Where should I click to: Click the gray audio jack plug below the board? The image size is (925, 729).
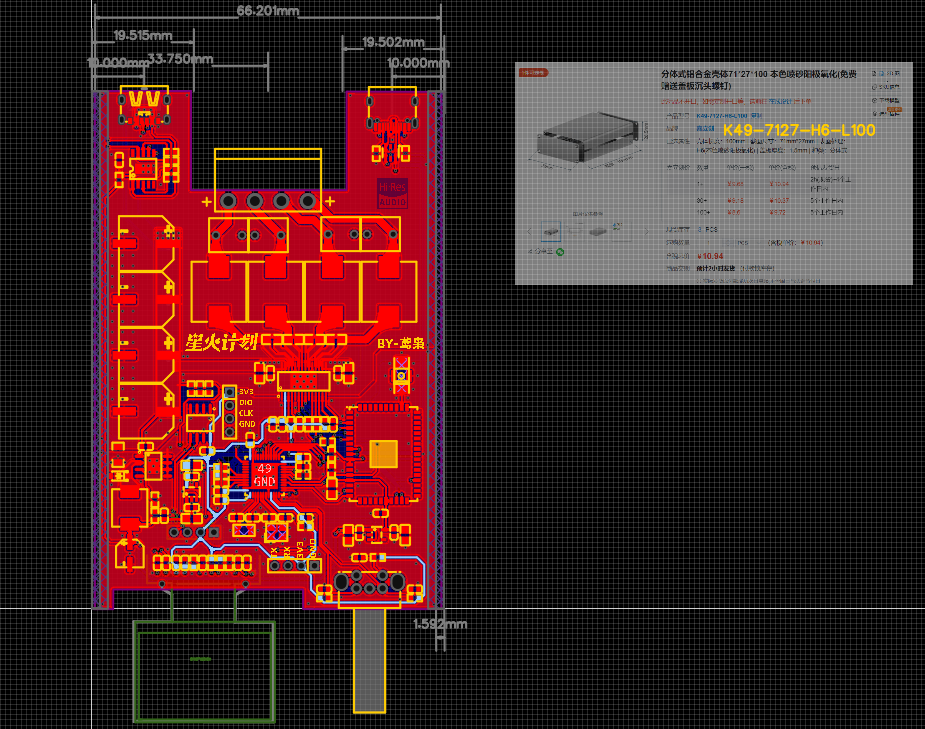tap(369, 661)
